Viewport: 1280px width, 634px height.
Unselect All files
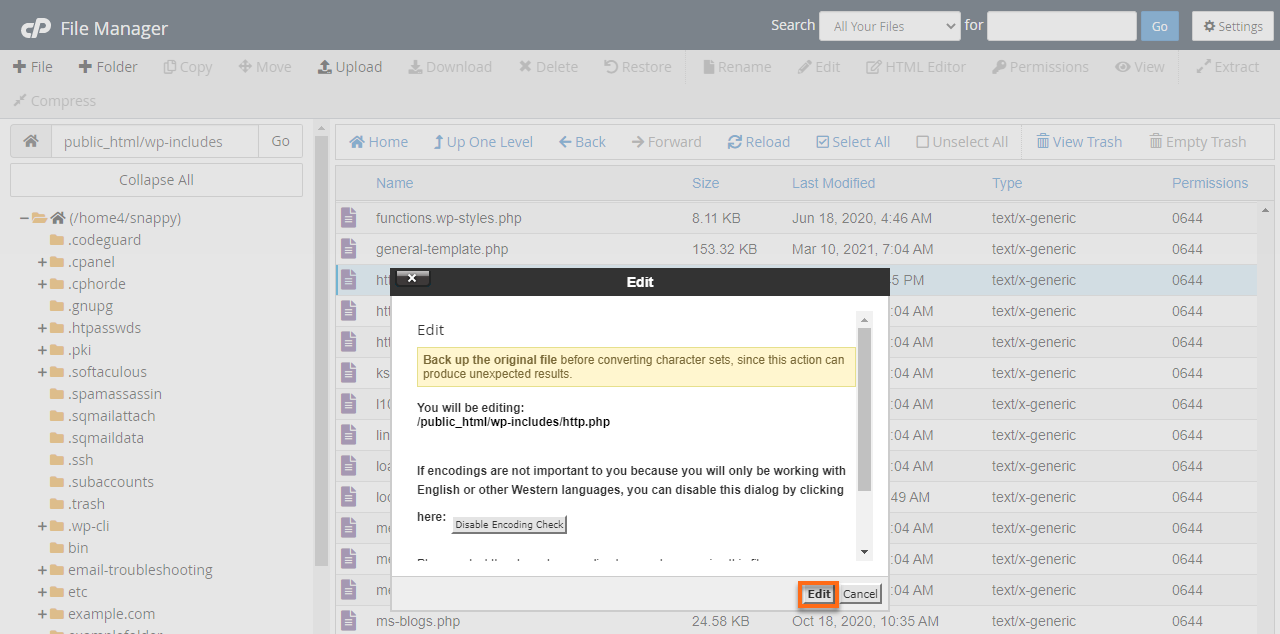click(961, 141)
